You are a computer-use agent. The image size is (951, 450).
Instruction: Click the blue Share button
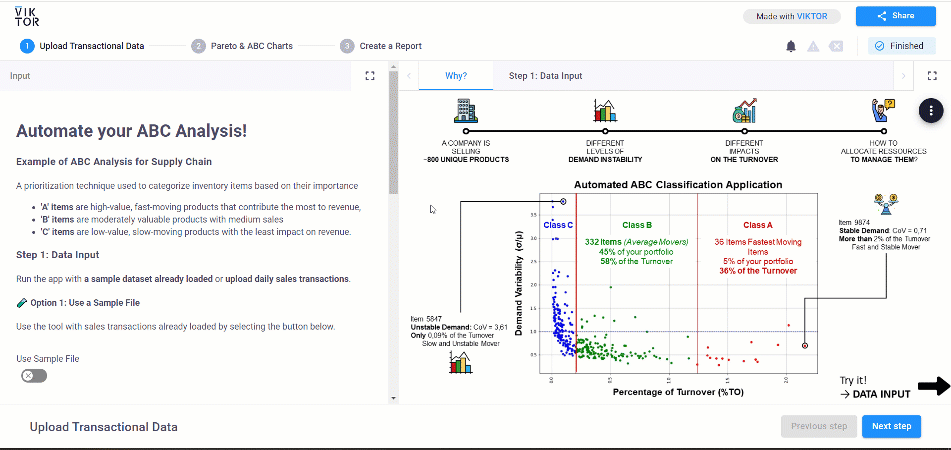pos(896,16)
